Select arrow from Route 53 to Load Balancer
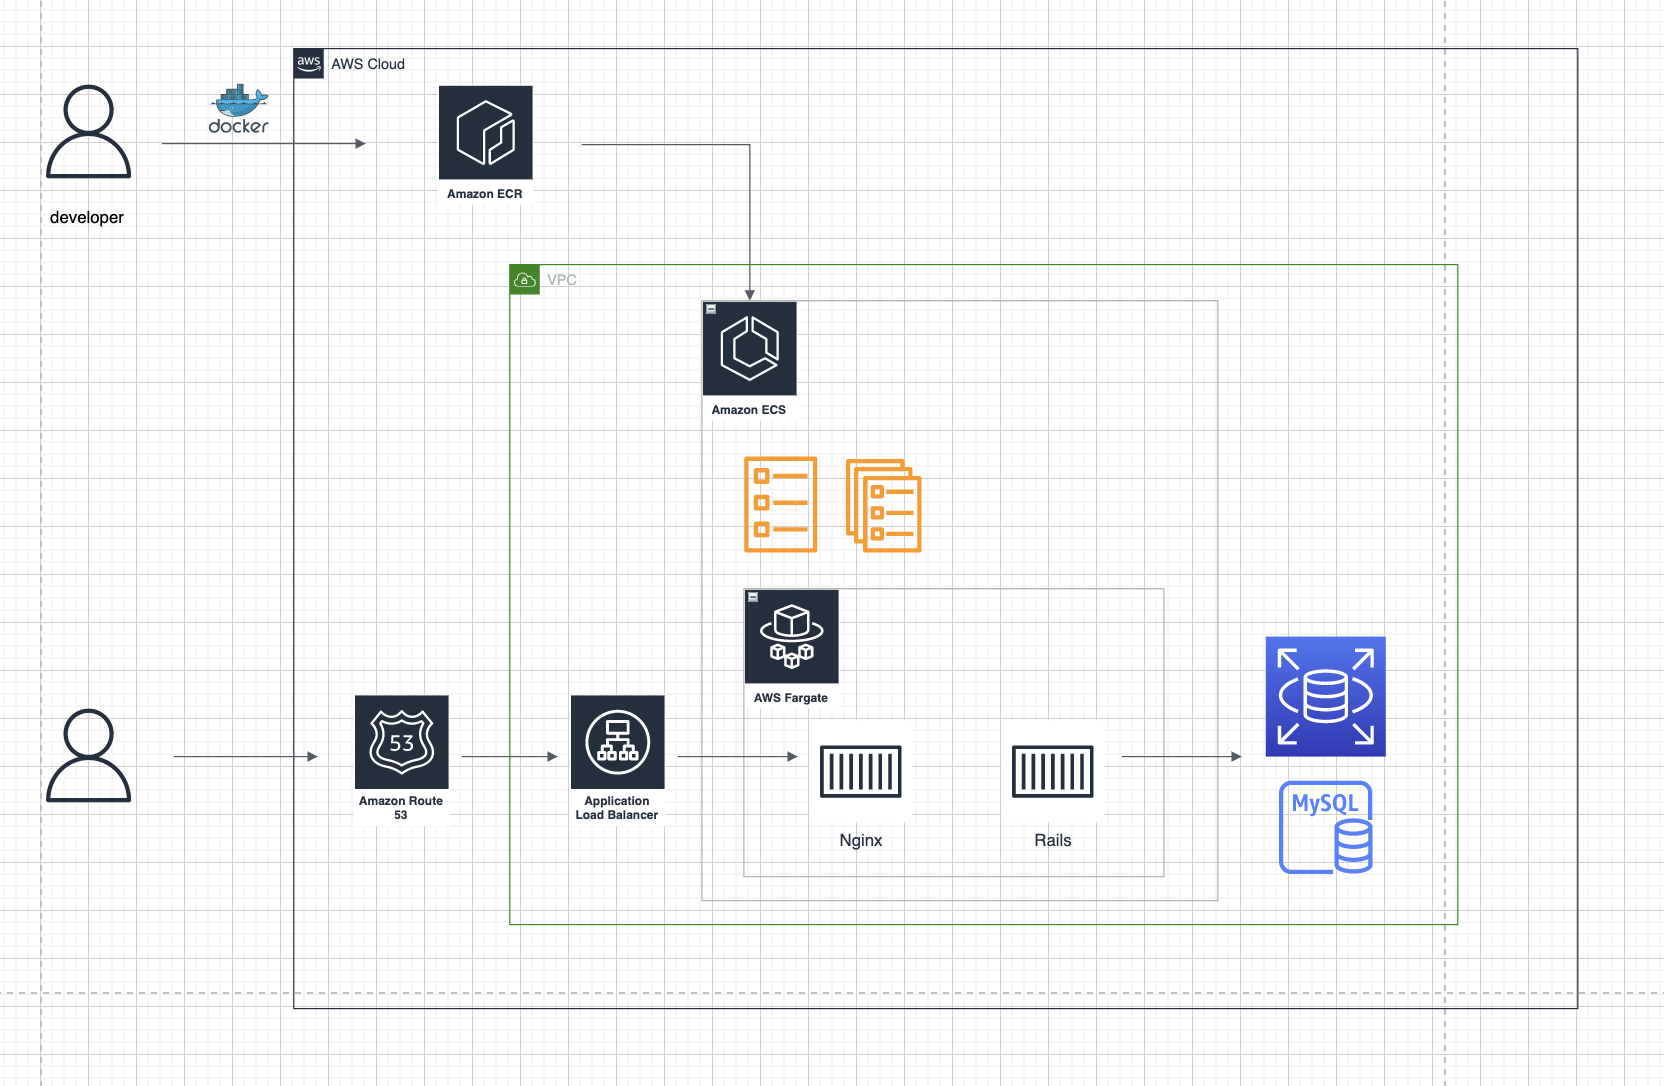 510,757
